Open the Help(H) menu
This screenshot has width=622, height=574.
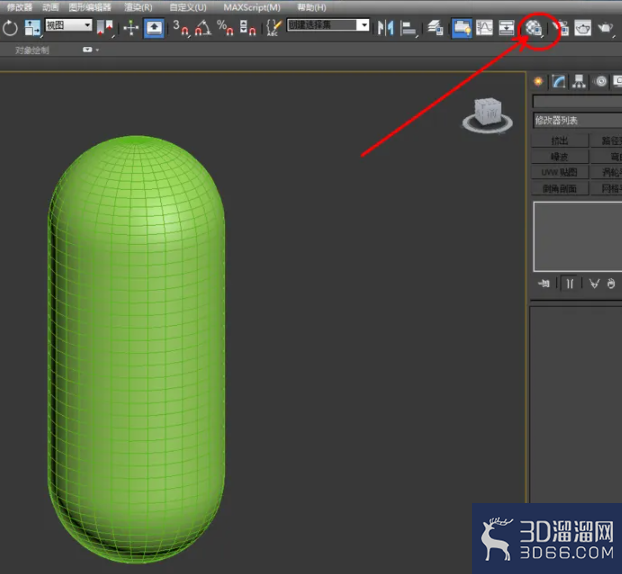pos(312,7)
